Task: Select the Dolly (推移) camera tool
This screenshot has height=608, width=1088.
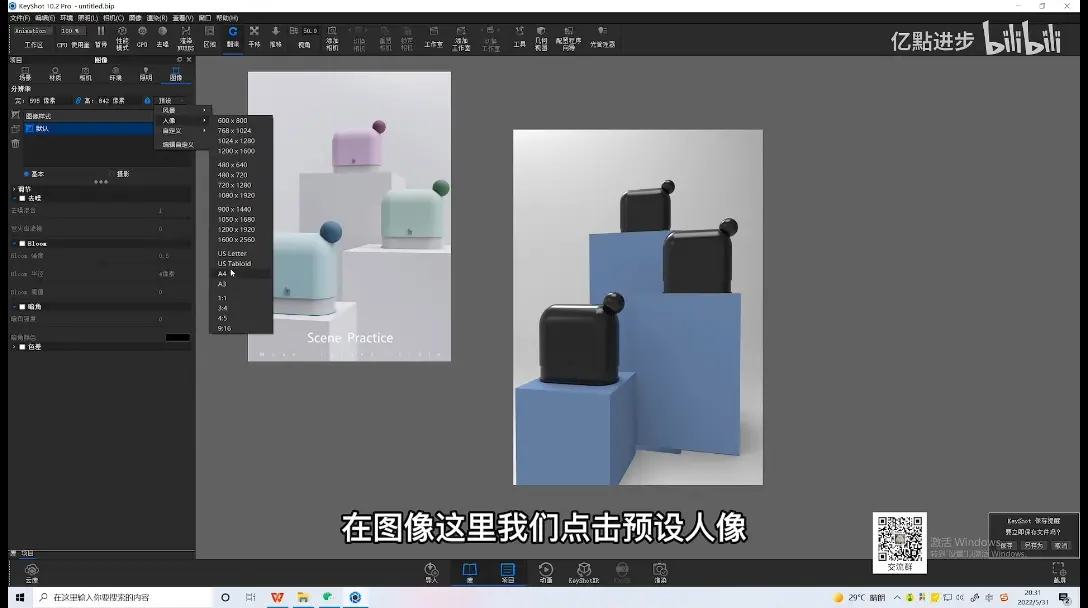Action: (x=275, y=37)
